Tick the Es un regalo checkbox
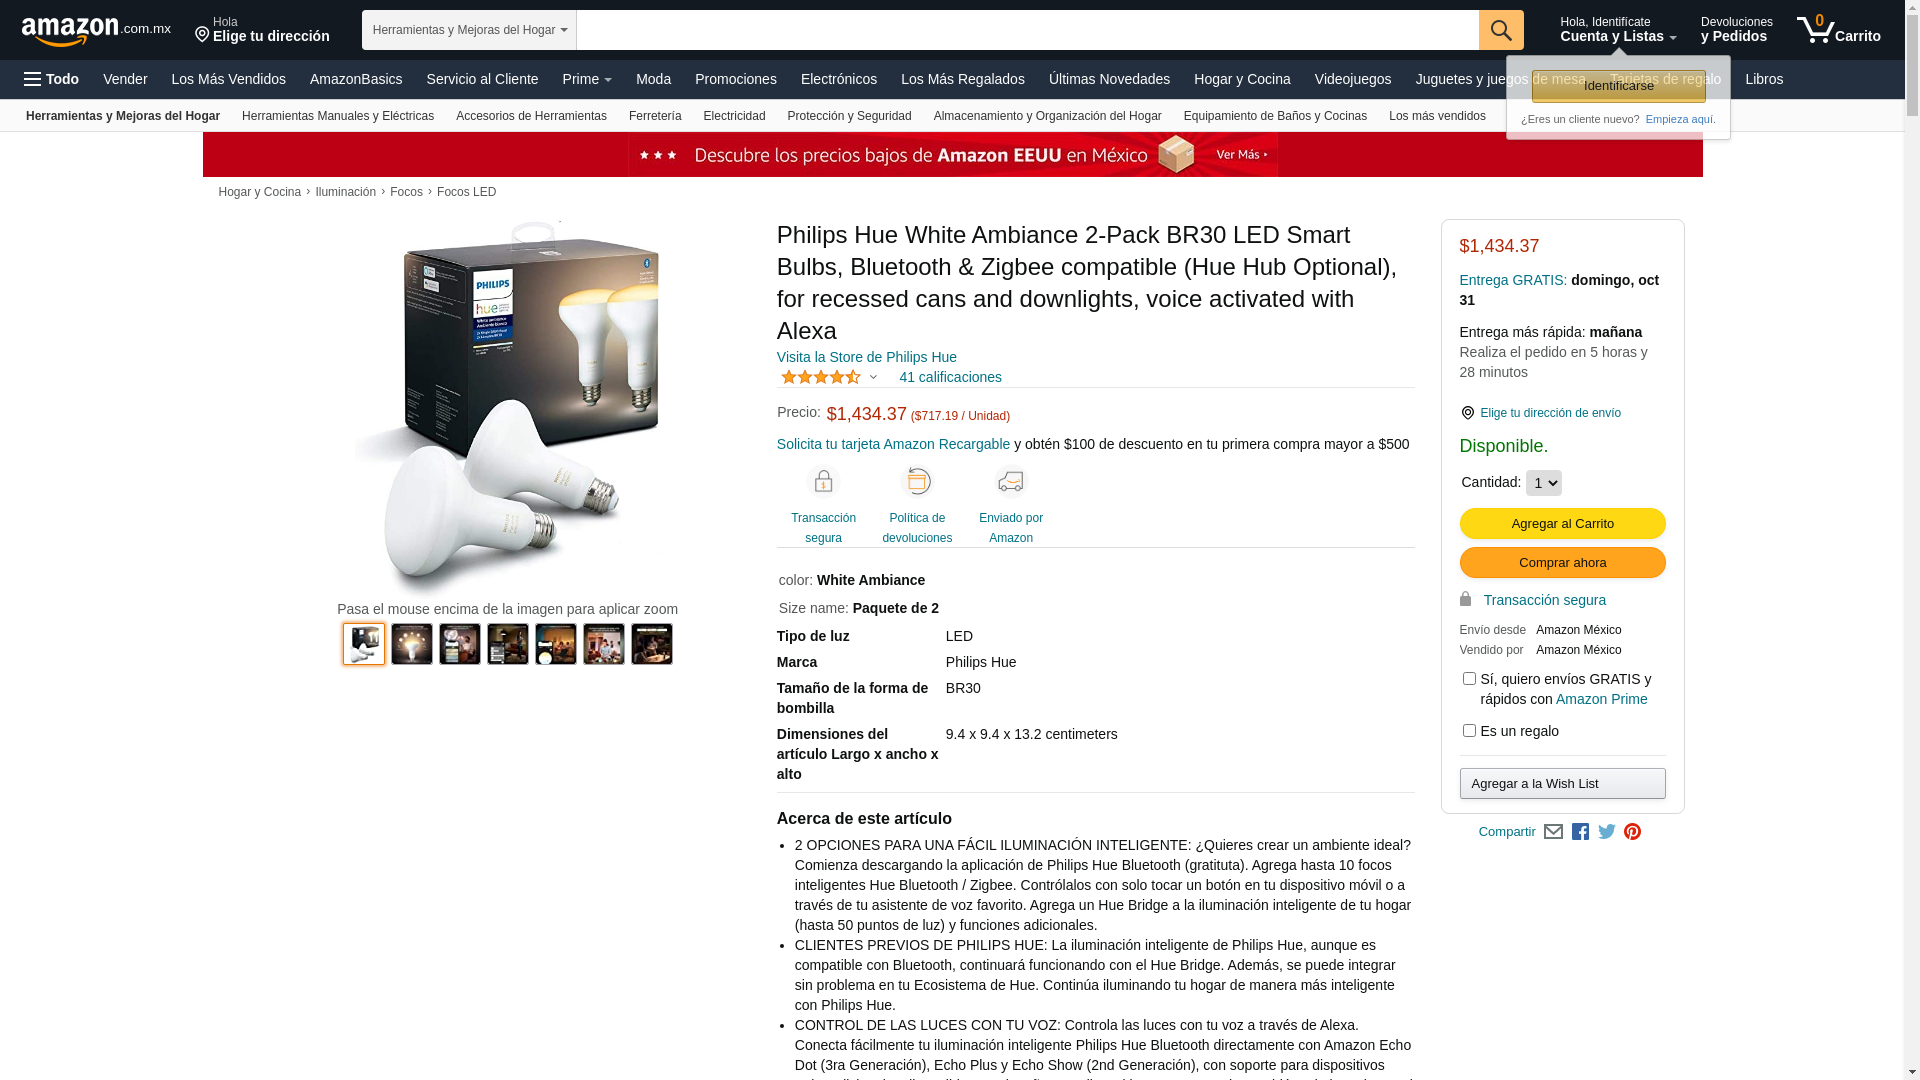Screen dimensions: 1920x1080 [1469, 731]
